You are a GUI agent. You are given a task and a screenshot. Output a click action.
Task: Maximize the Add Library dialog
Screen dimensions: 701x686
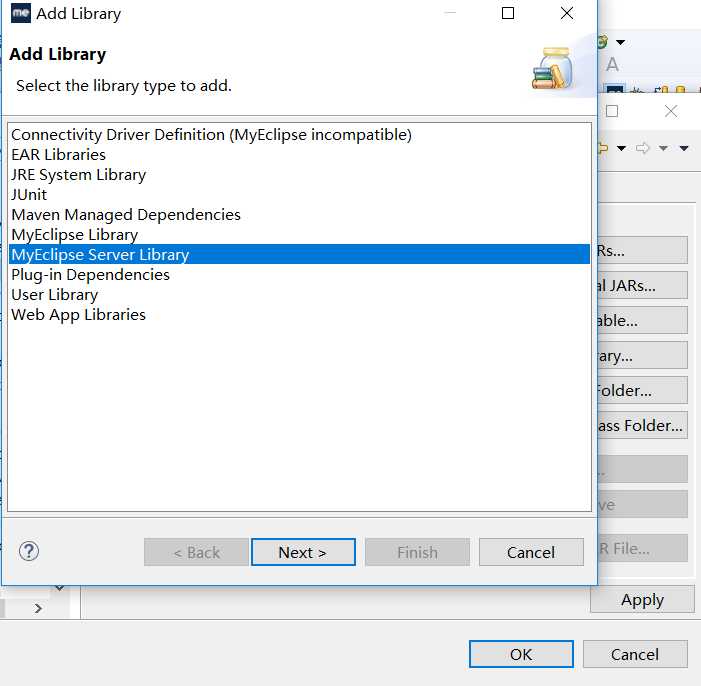click(x=508, y=13)
